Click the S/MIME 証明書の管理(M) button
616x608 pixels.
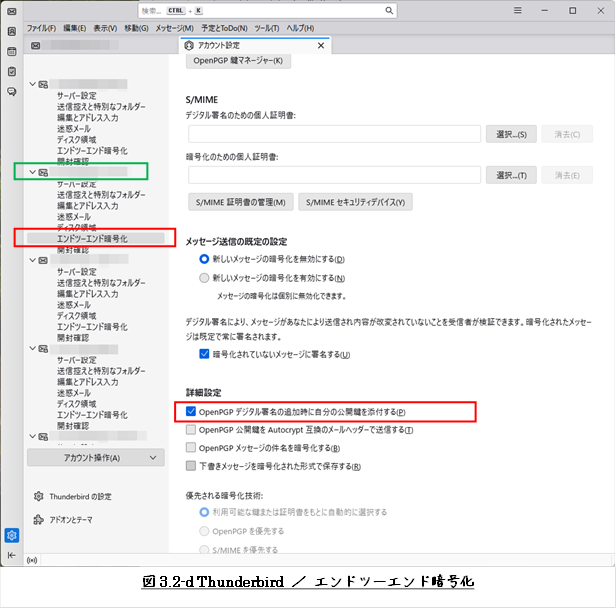tap(240, 202)
